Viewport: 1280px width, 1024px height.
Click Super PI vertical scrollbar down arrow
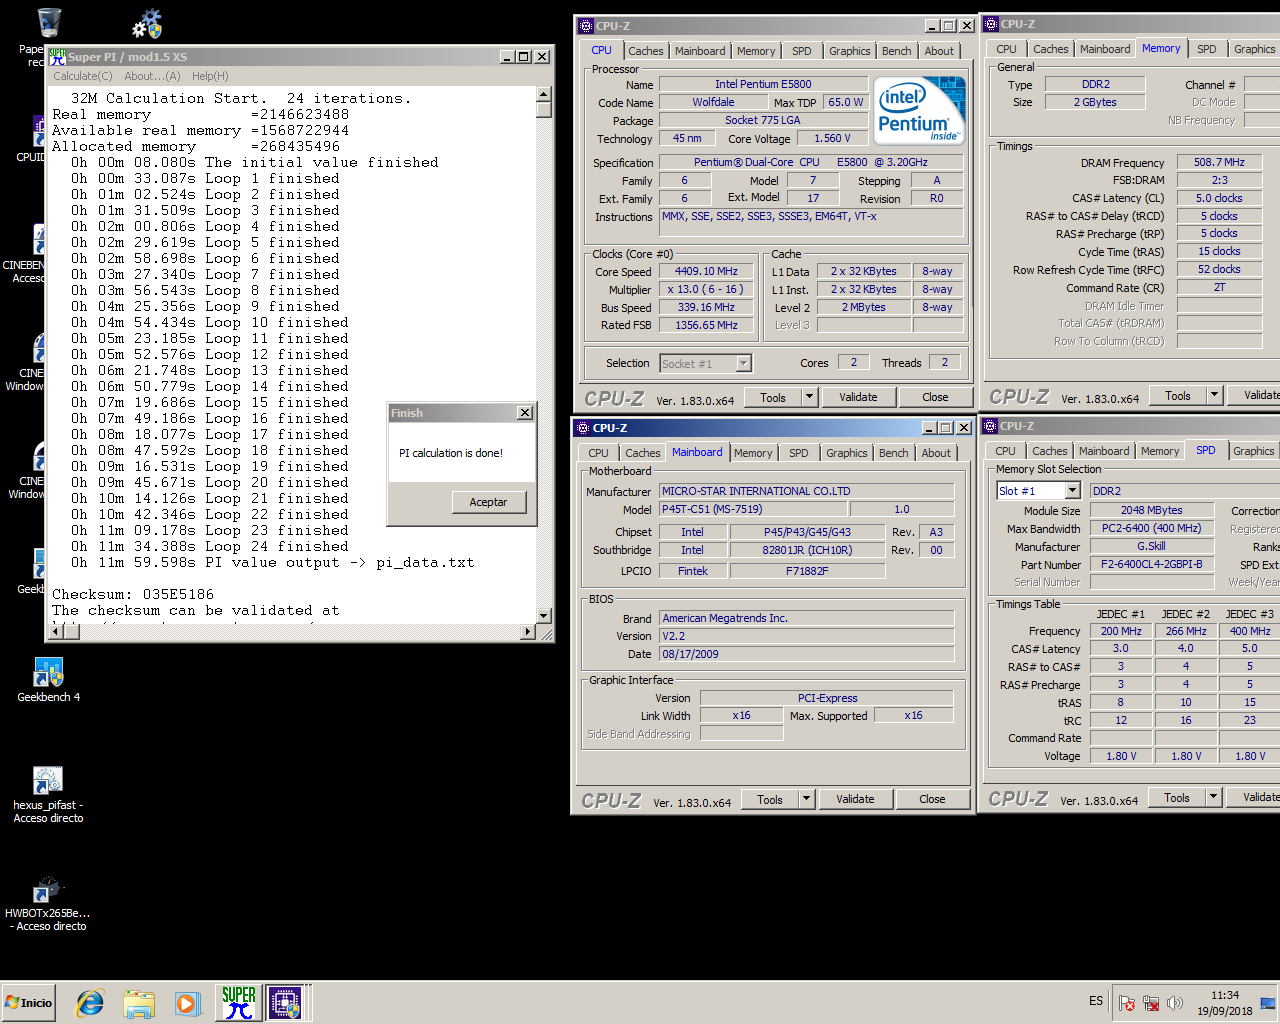(x=544, y=615)
